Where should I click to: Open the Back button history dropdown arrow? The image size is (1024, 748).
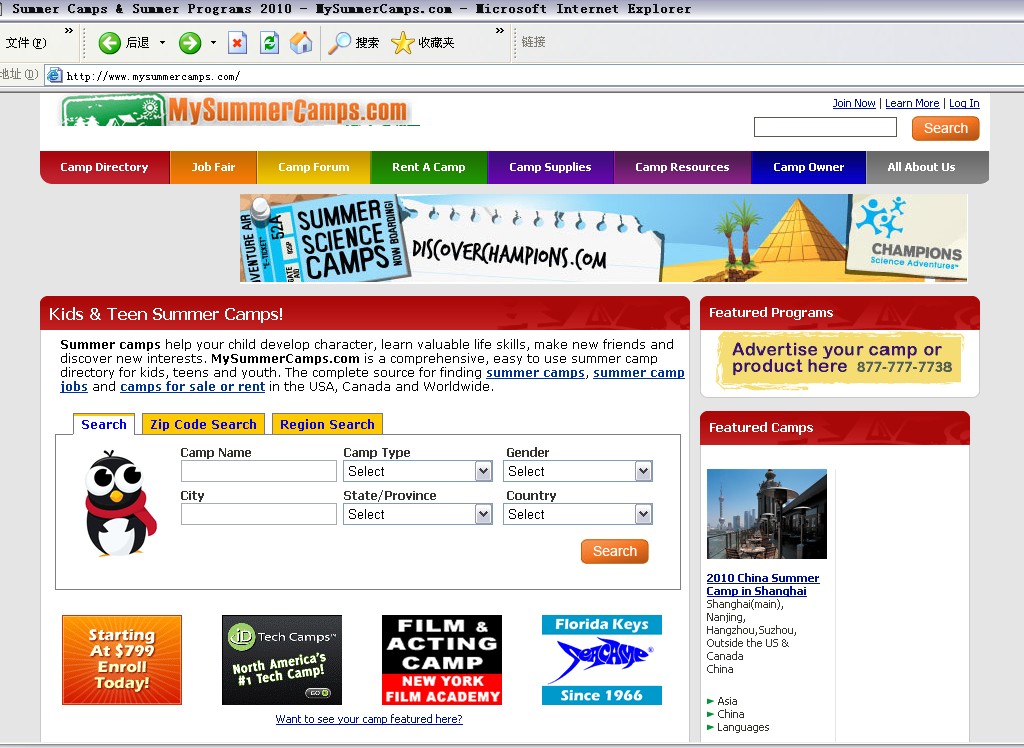163,43
